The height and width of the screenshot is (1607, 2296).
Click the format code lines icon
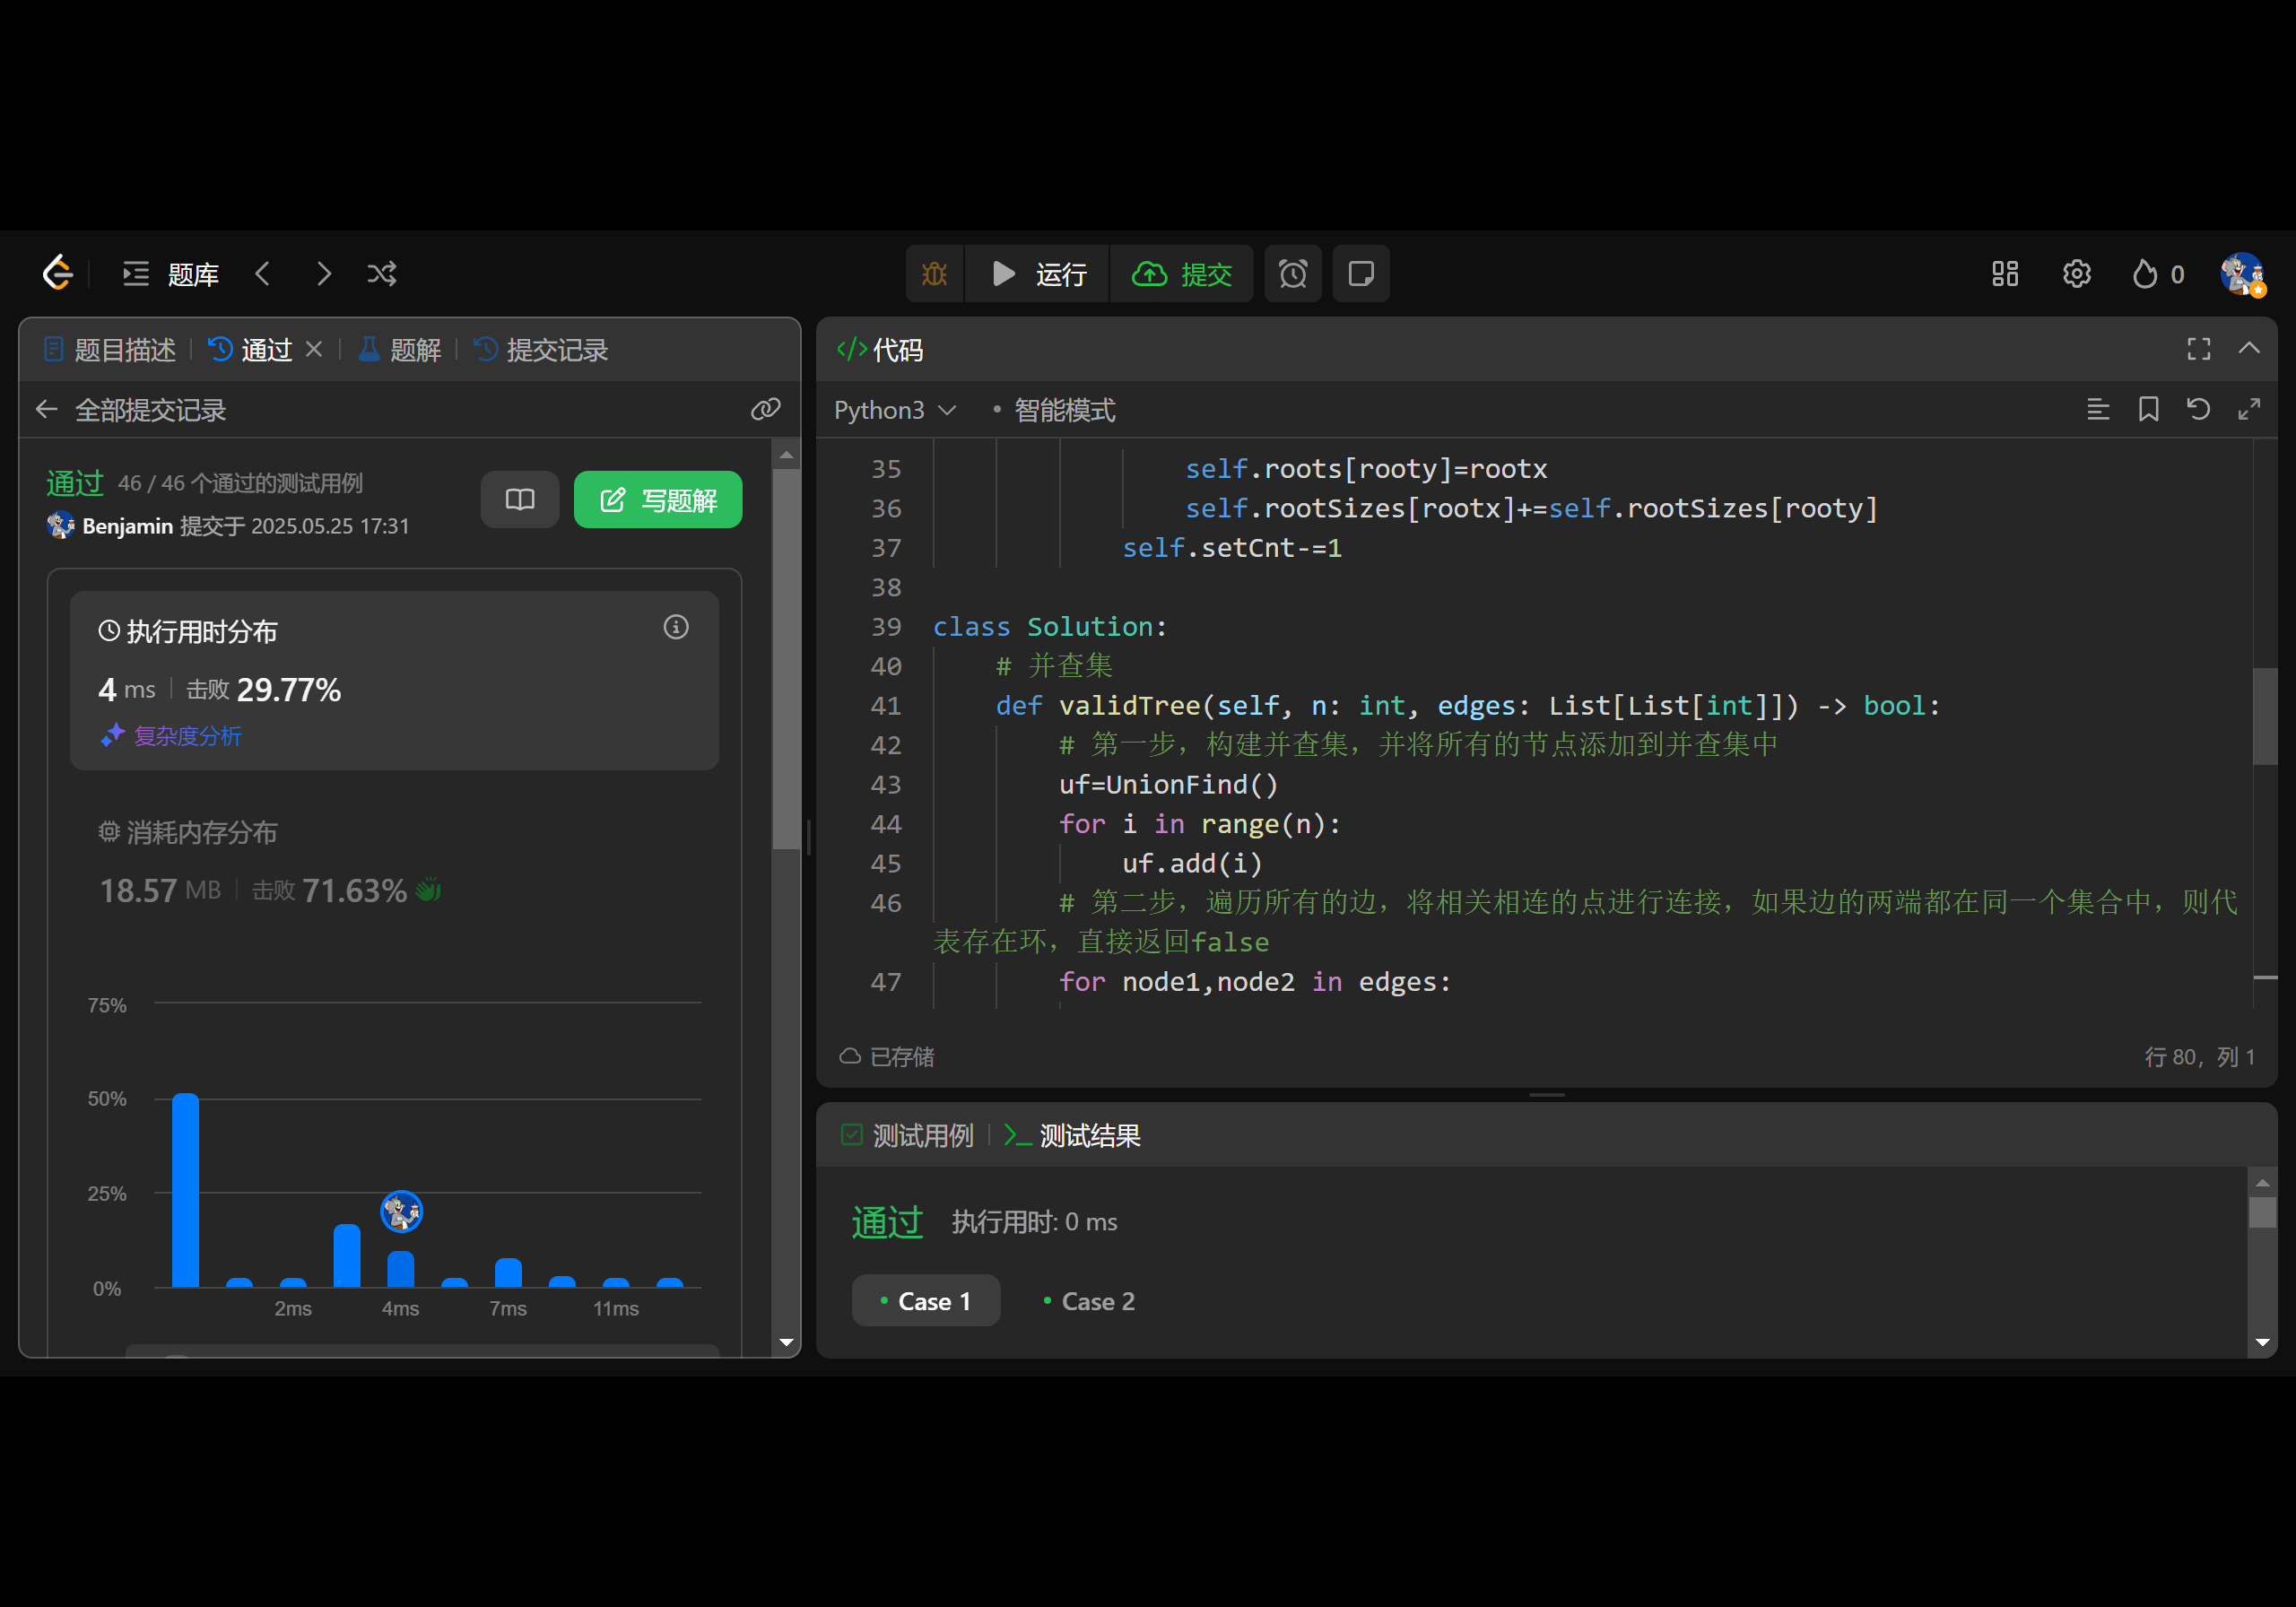(2098, 409)
